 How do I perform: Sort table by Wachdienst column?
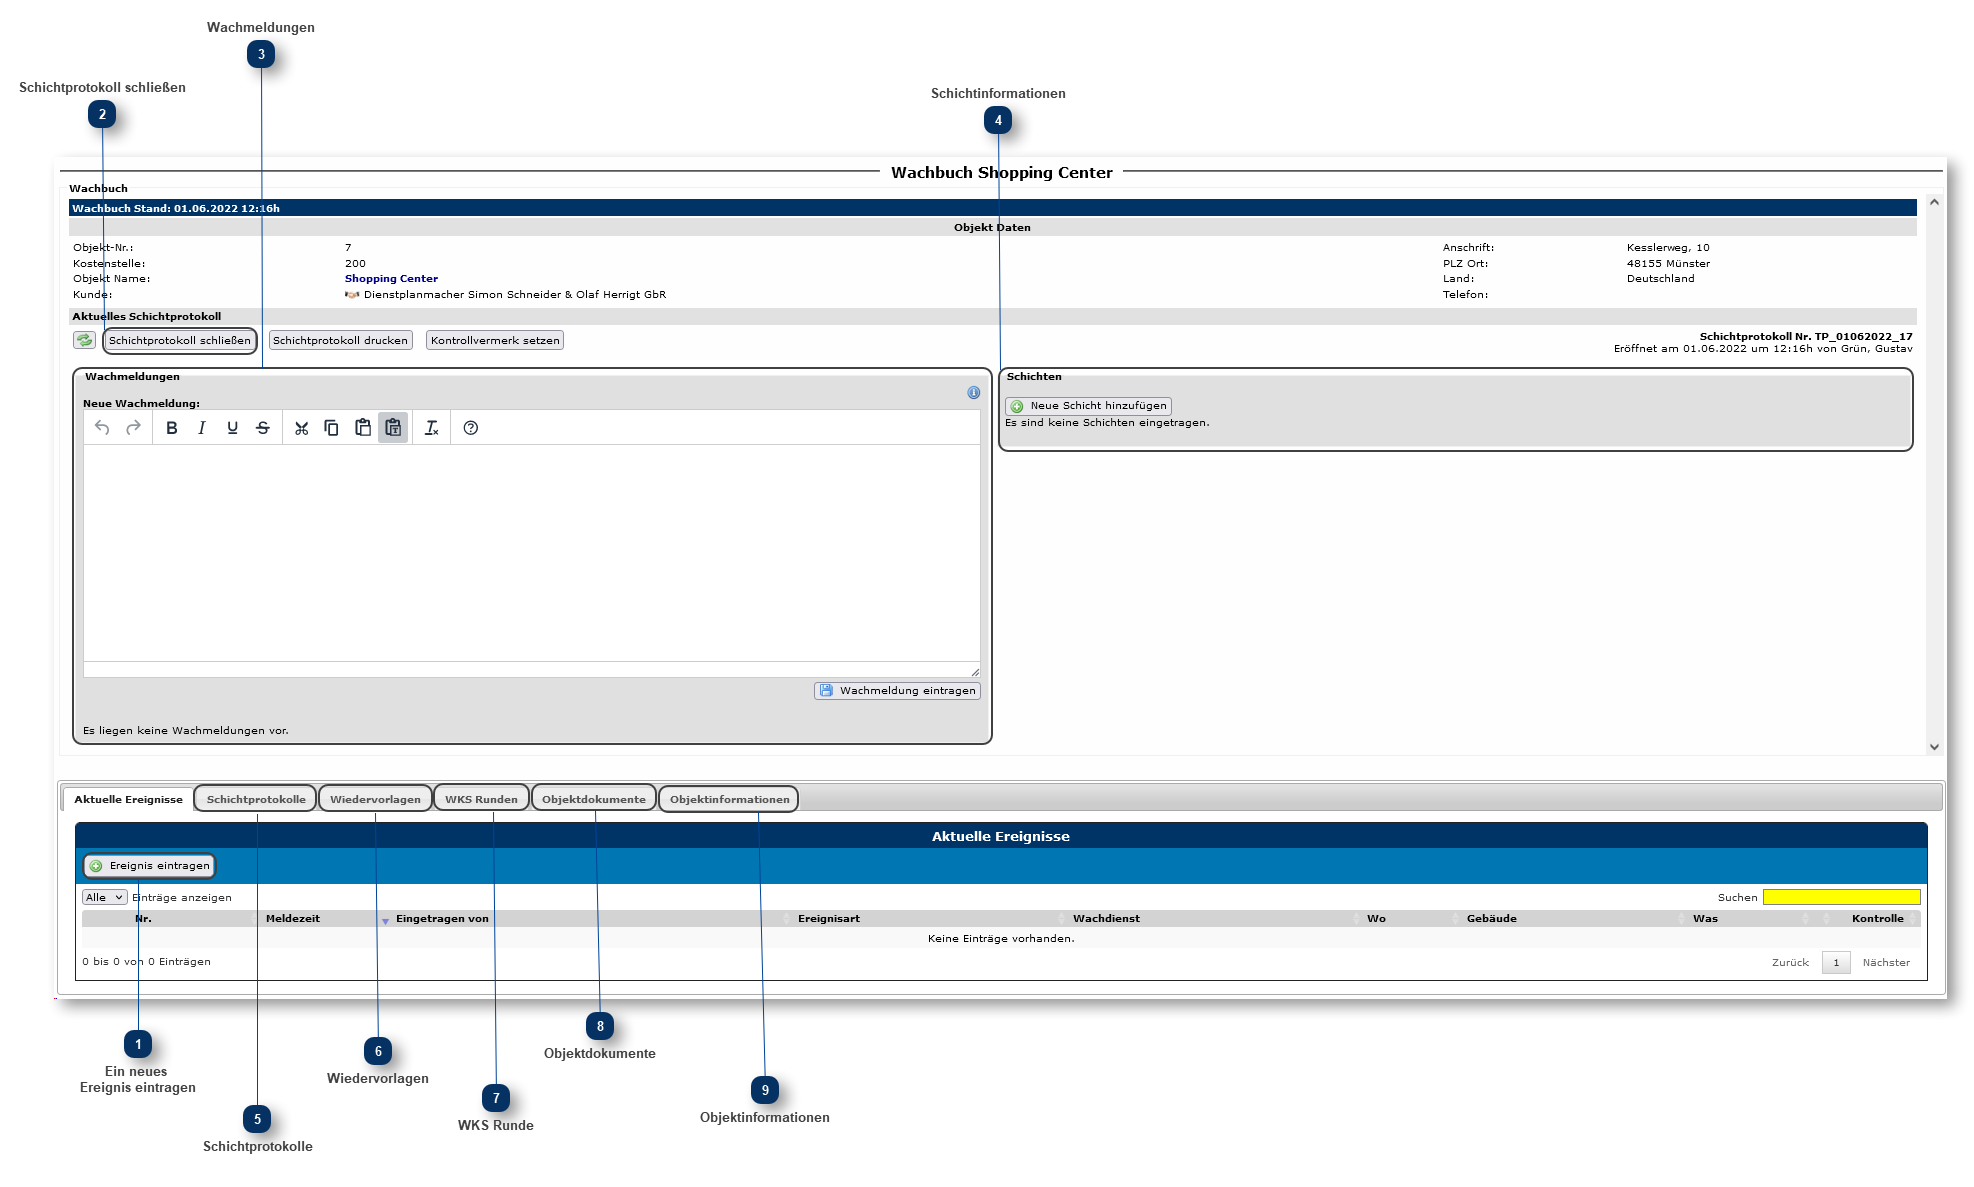pyautogui.click(x=1106, y=919)
